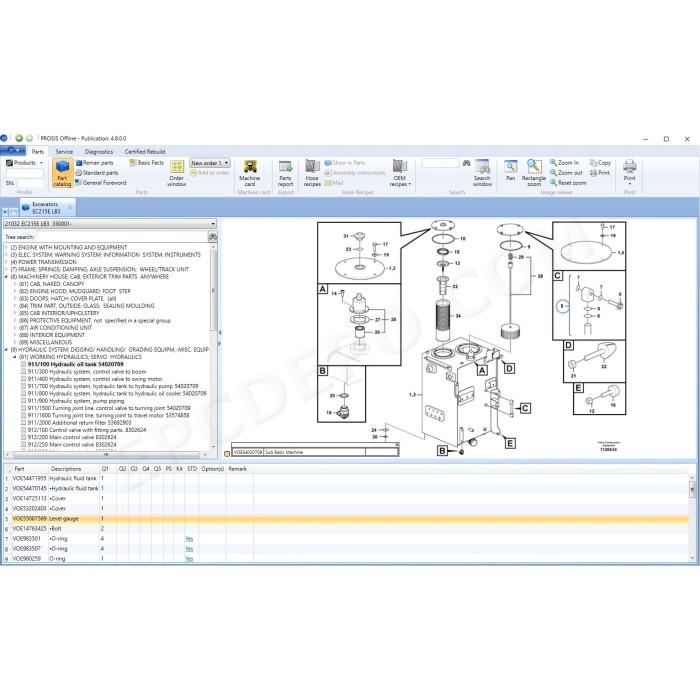Open the blue application menu button

tap(12, 150)
